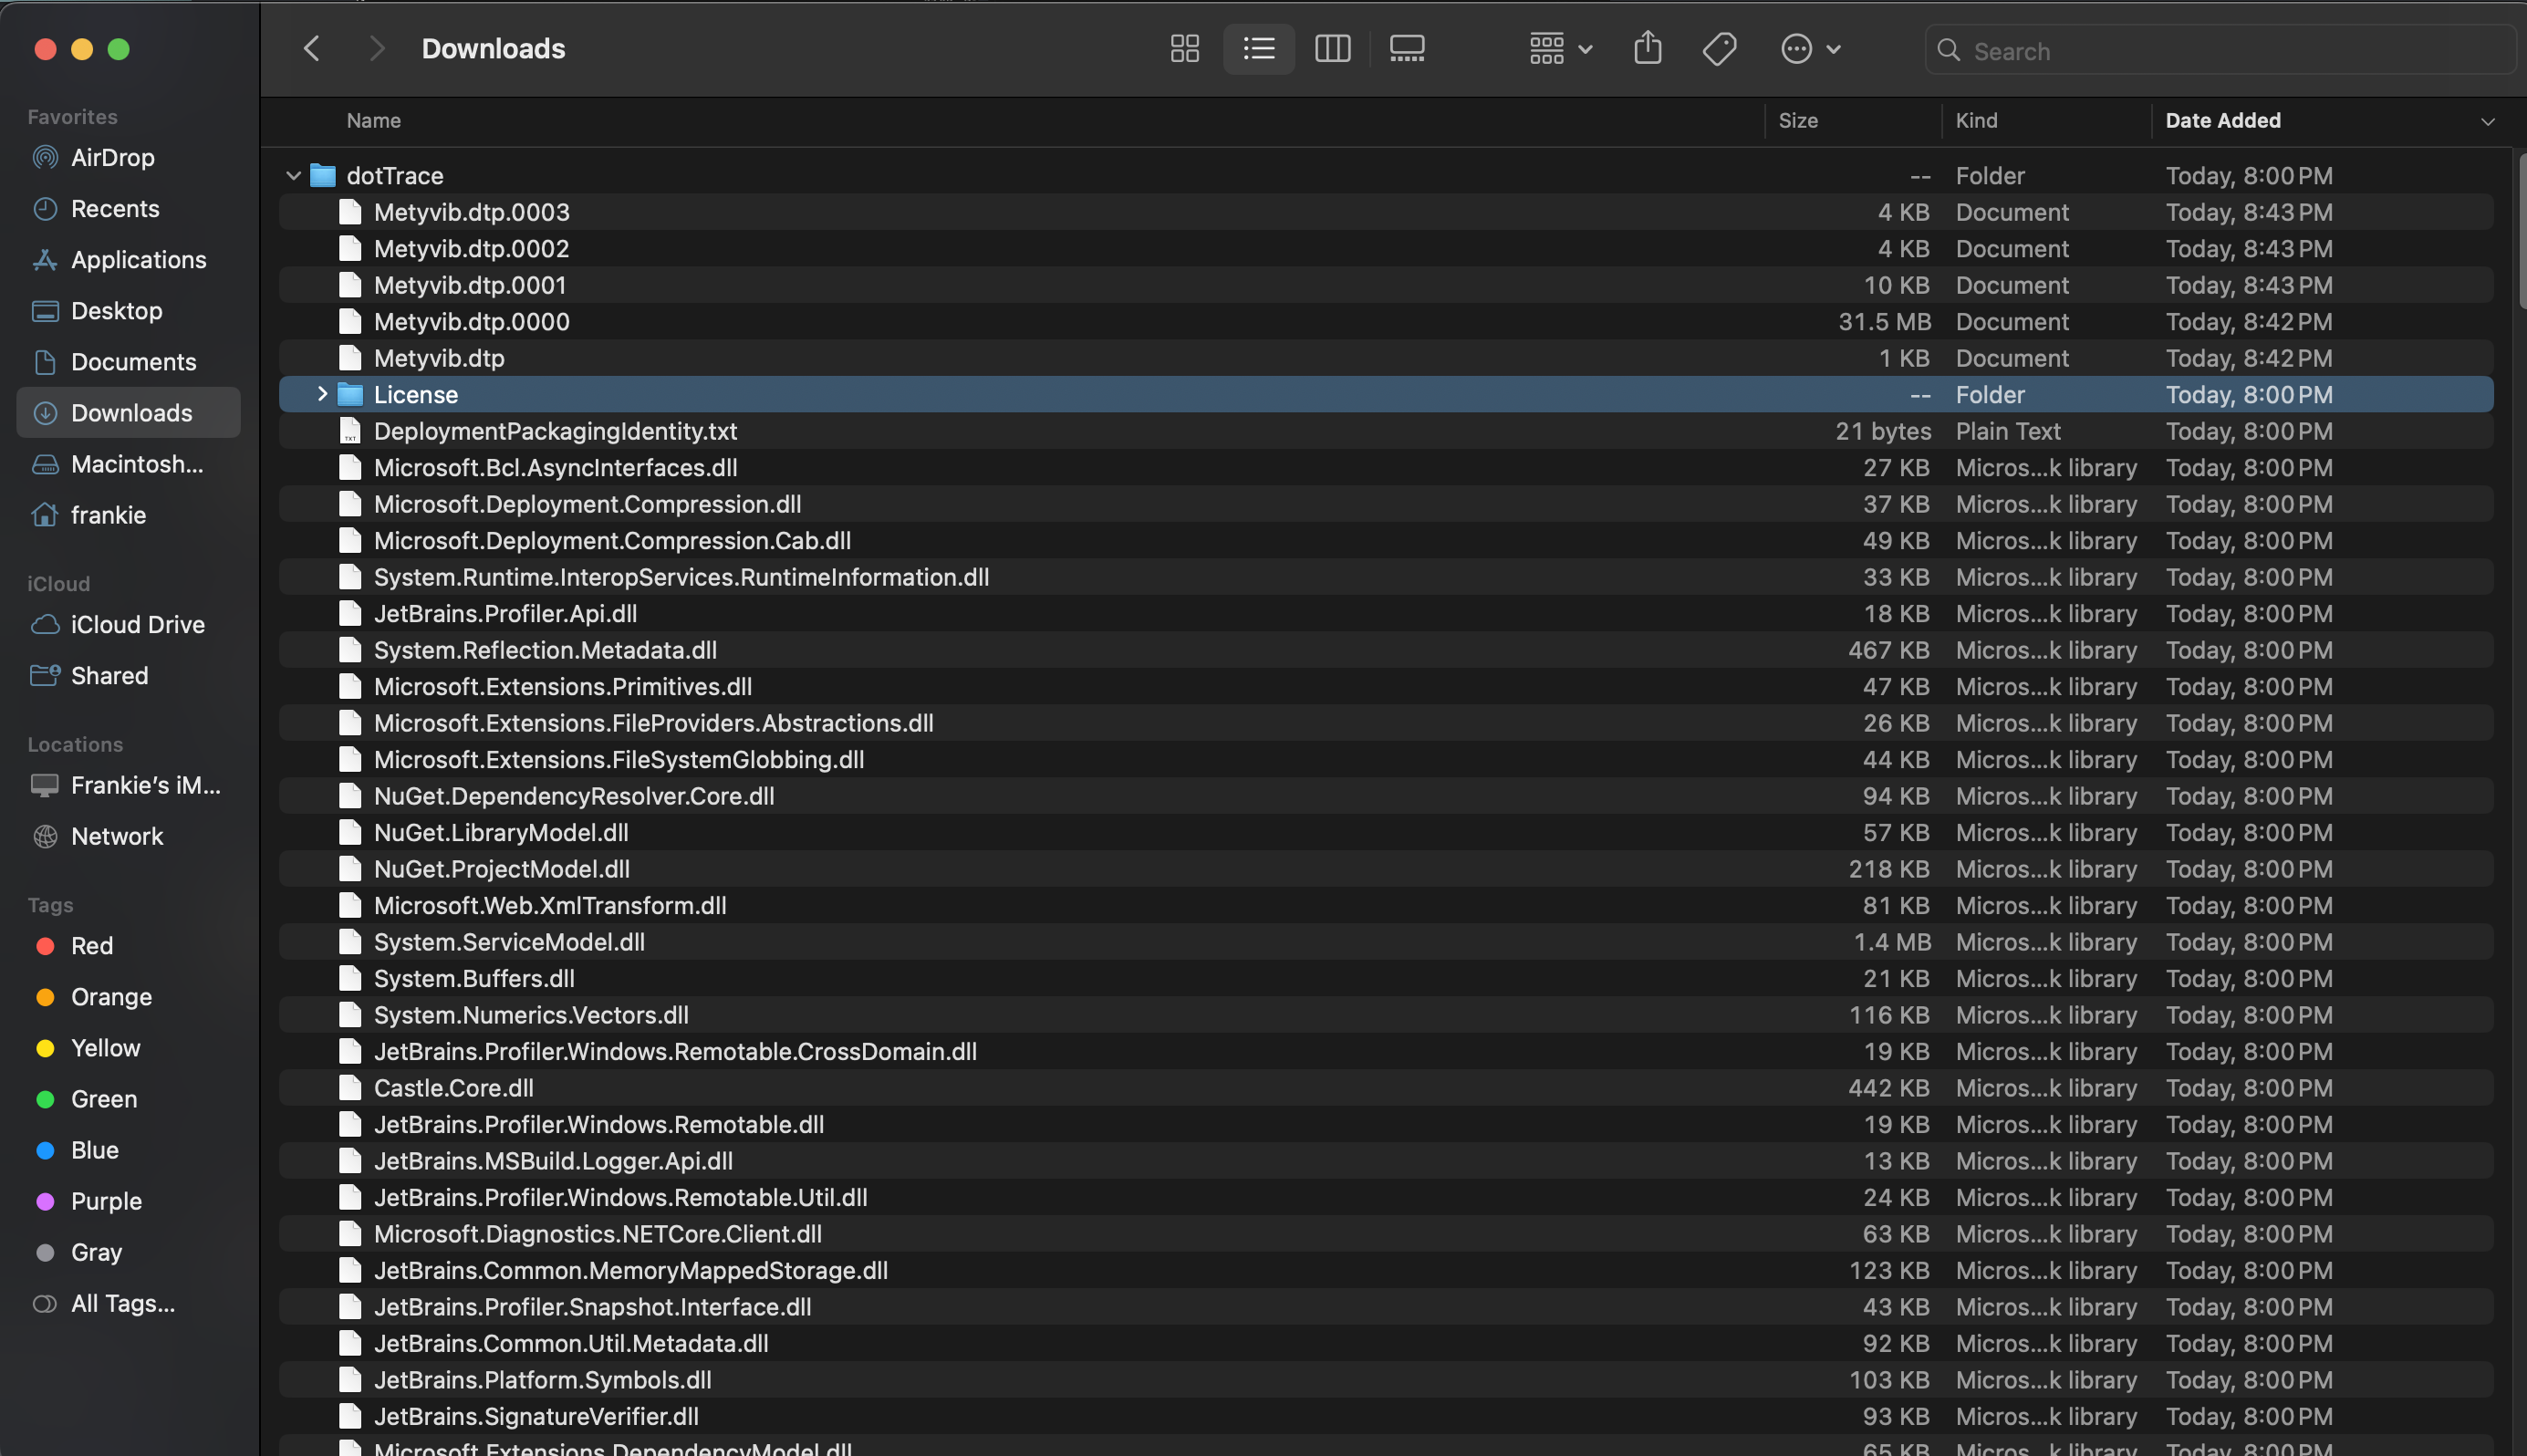The height and width of the screenshot is (1456, 2527).
Task: Open AirDrop in the sidebar
Action: [128, 157]
